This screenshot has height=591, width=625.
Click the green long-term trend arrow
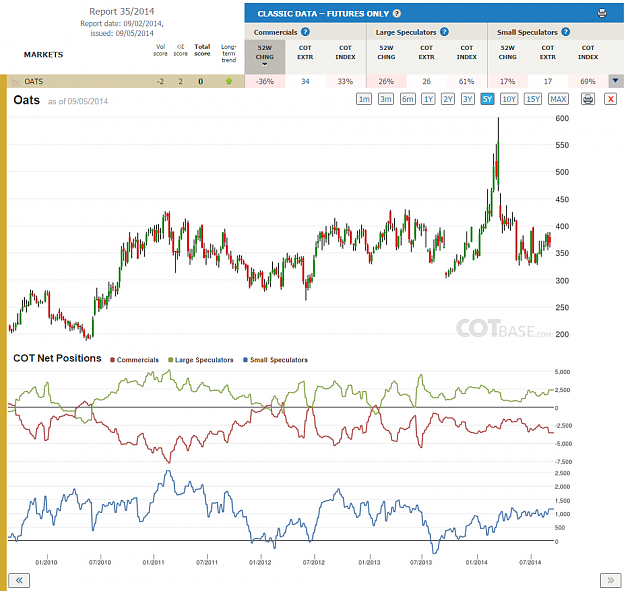click(x=229, y=81)
